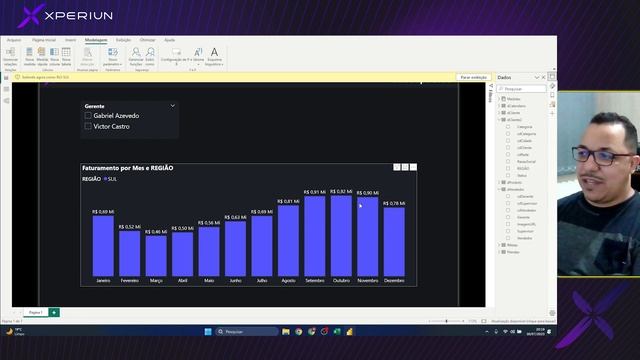This screenshot has width=640, height=360.
Task: Click SUL legend color marker
Action: click(x=105, y=179)
